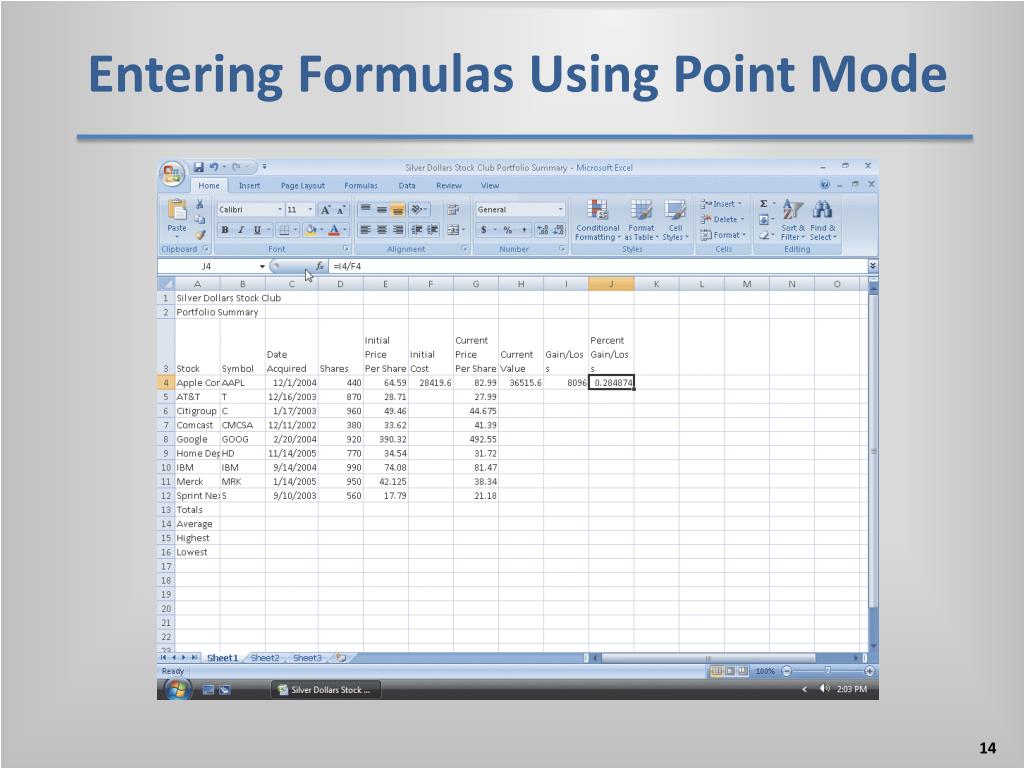
Task: Toggle Middle Align vertical alignment
Action: point(381,210)
